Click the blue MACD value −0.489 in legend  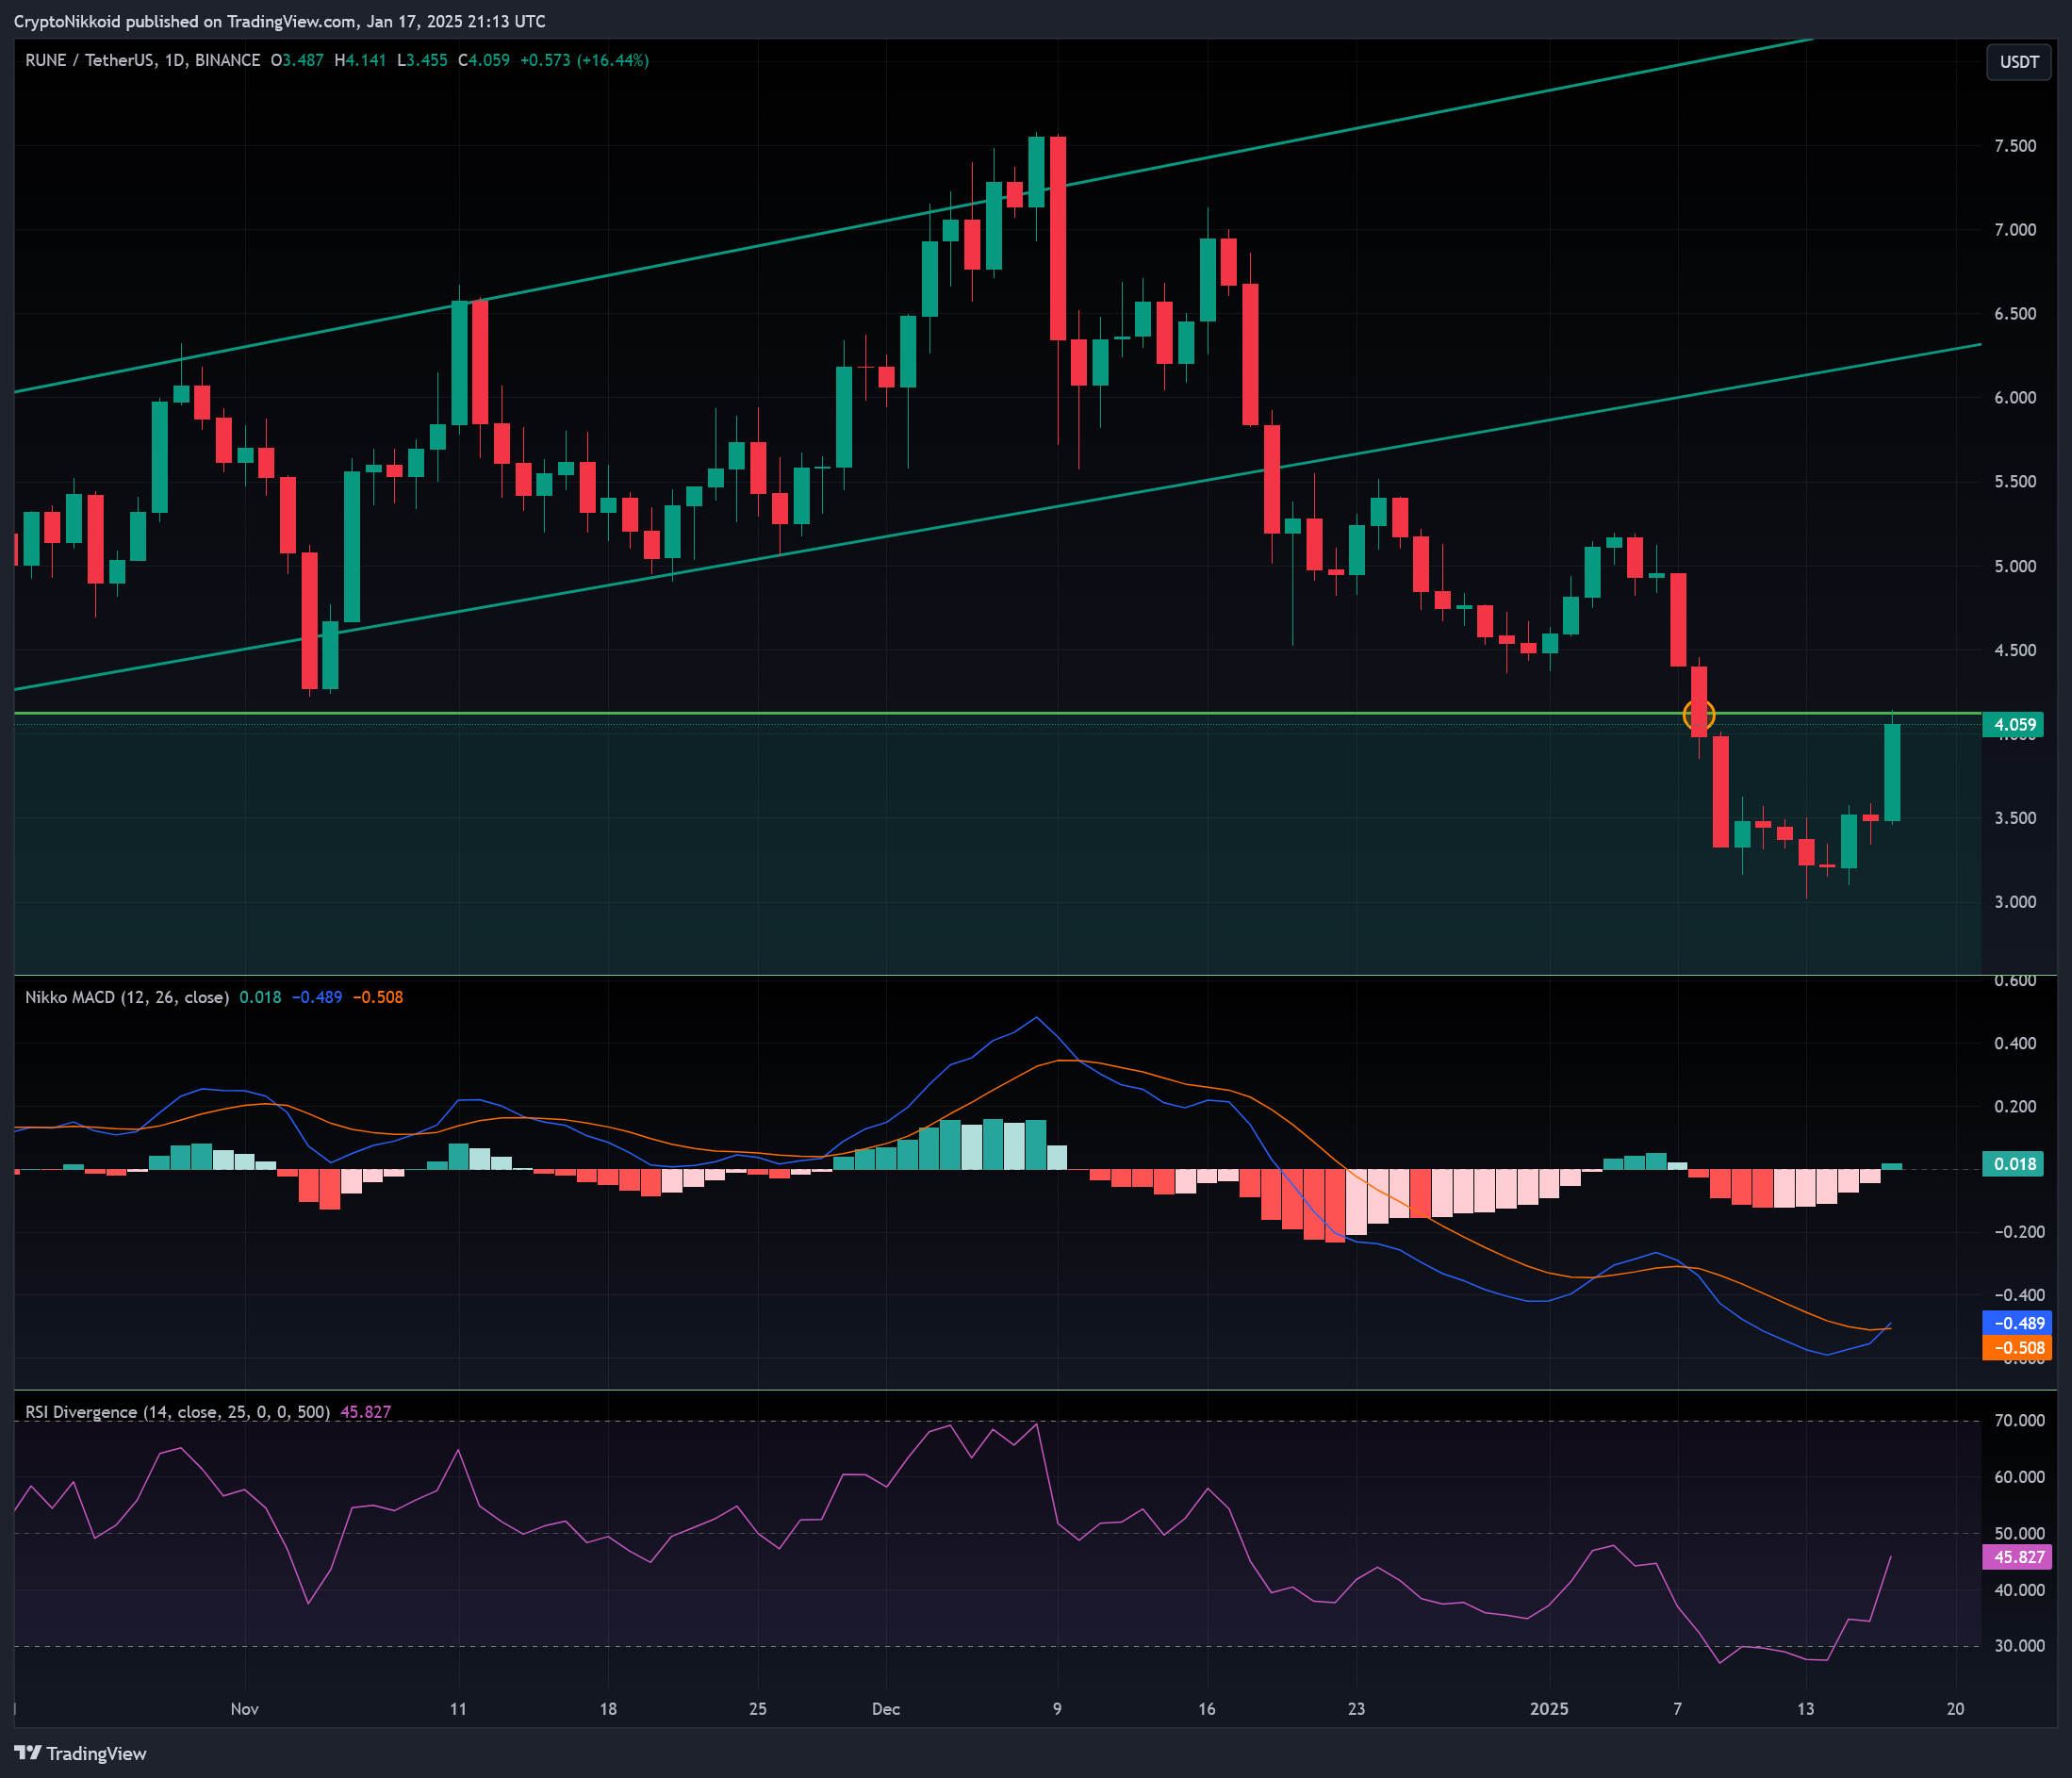(317, 998)
